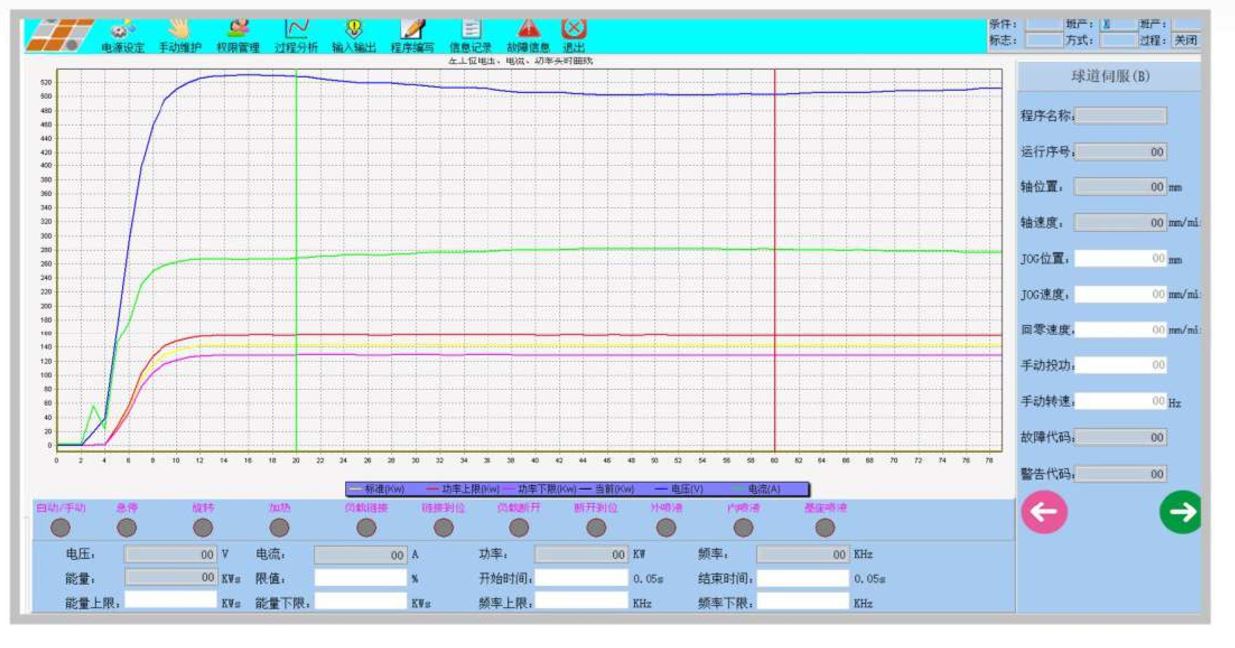Toggle the 自动/手动 indicator
Image resolution: width=1235 pixels, height=648 pixels.
click(x=60, y=527)
